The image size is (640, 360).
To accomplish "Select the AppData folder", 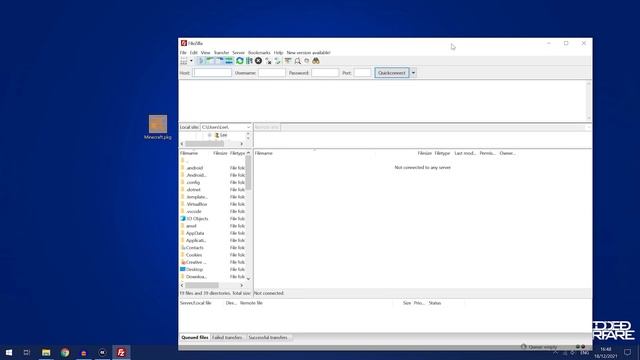I will pos(195,233).
